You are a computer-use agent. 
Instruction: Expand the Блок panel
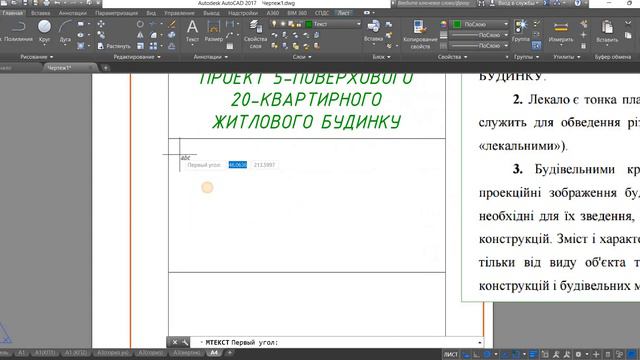pos(382,57)
